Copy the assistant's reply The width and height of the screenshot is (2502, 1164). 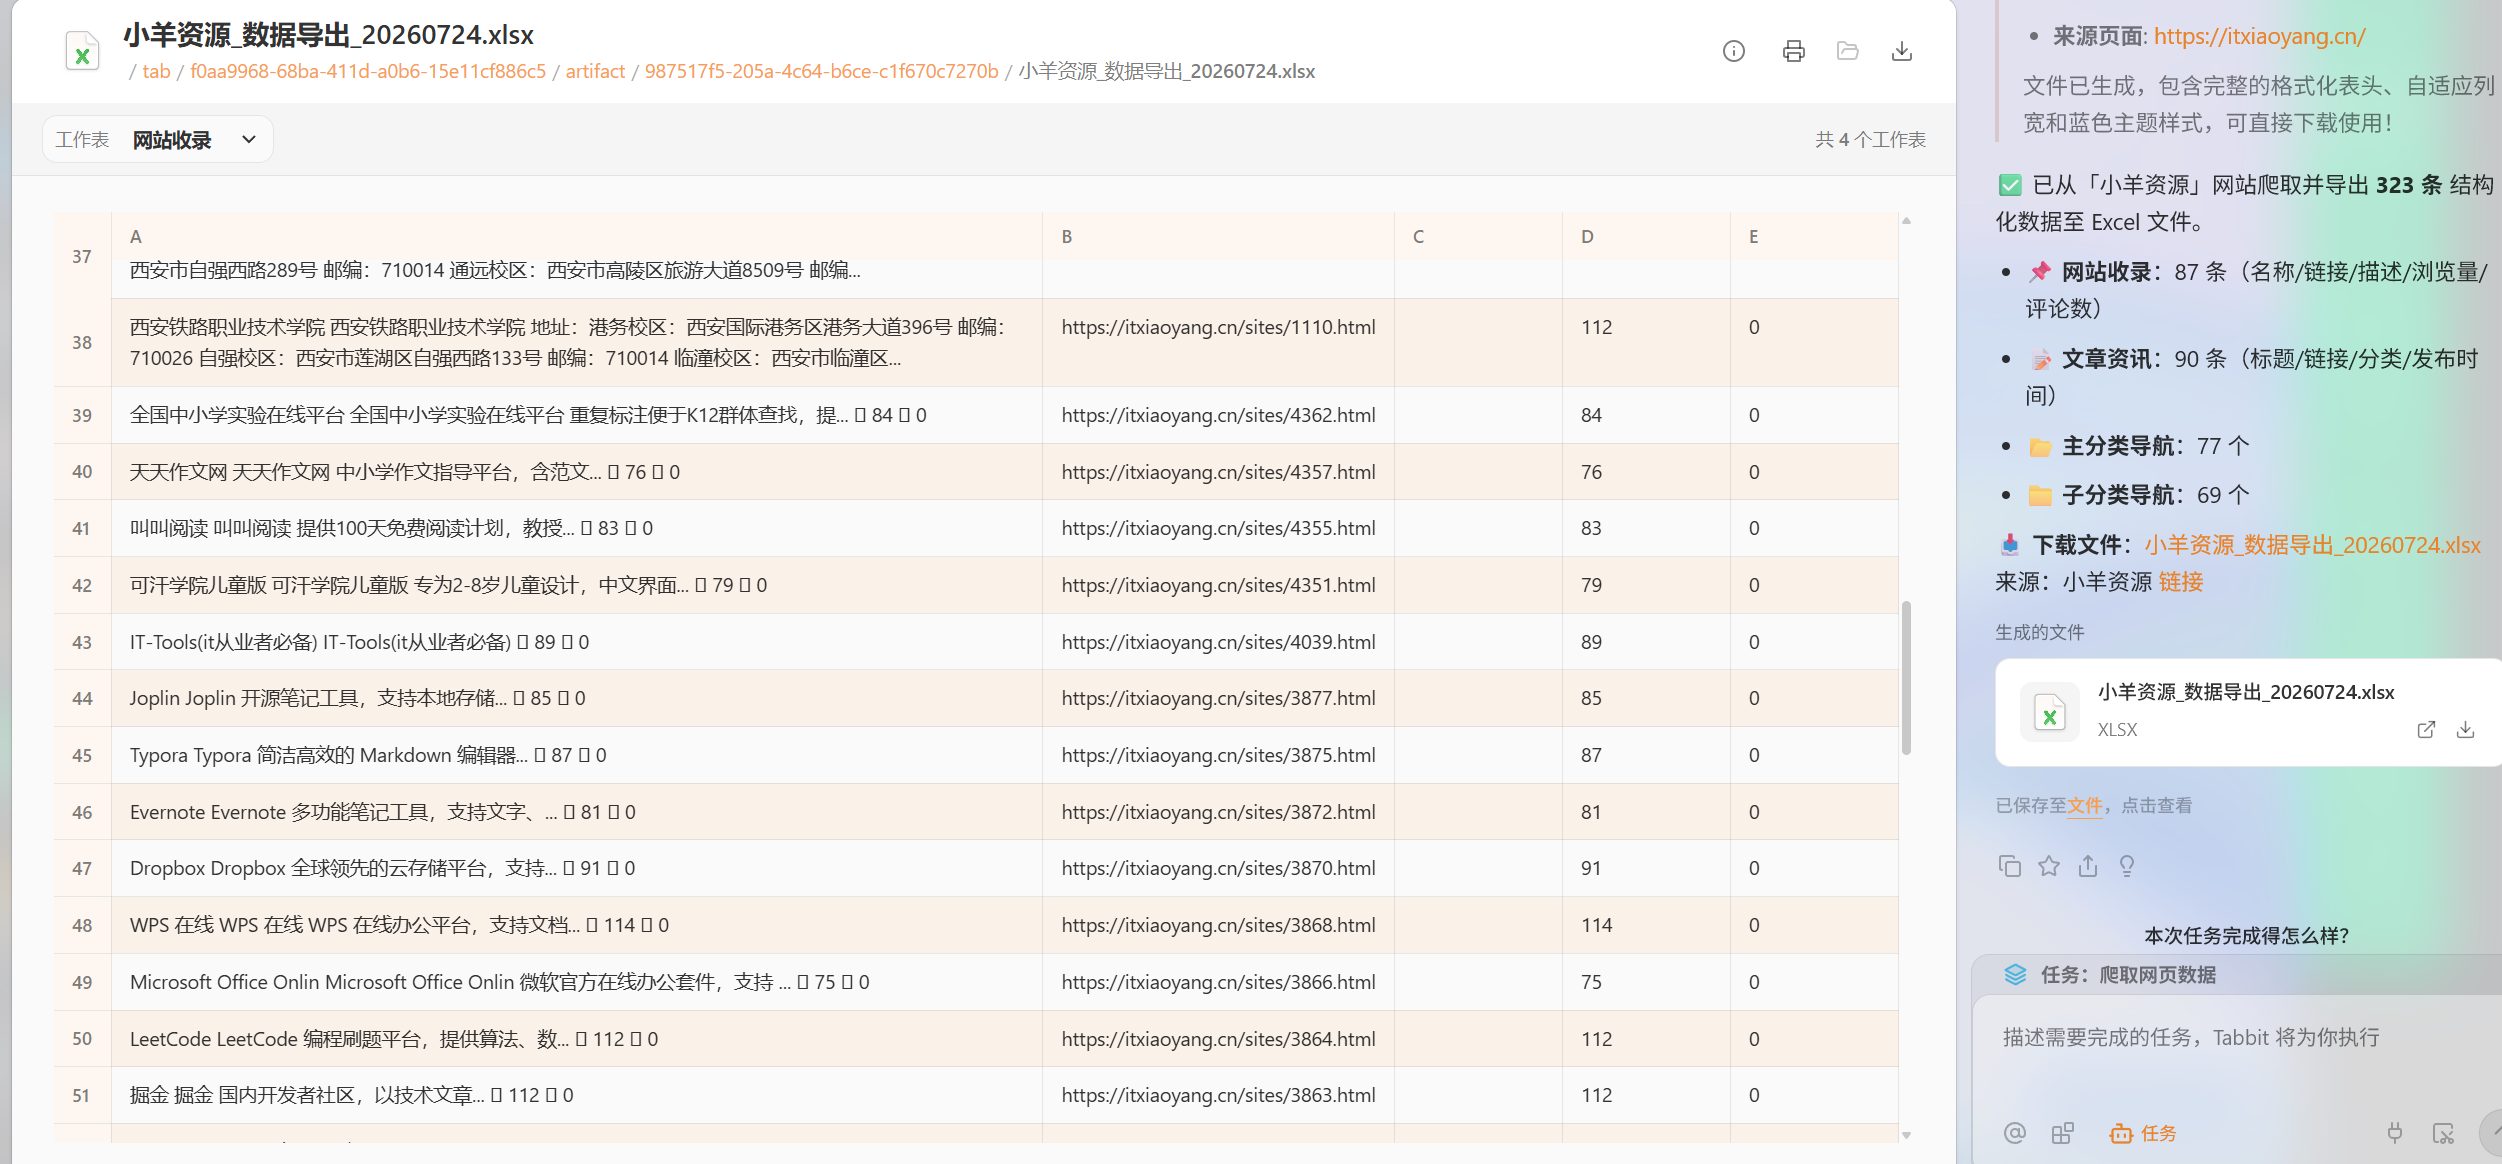pos(2009,866)
